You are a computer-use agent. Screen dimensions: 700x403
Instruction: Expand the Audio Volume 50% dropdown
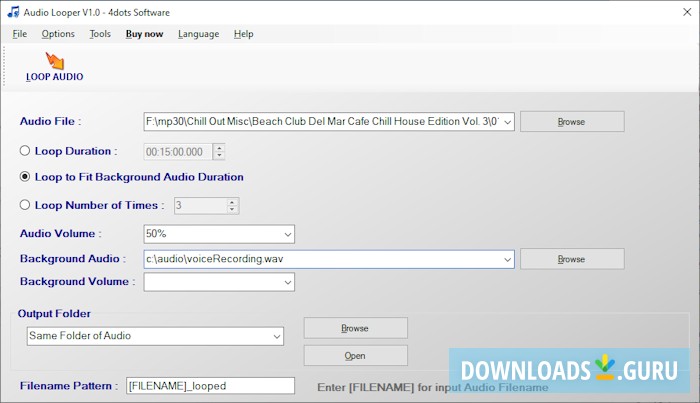pos(288,234)
